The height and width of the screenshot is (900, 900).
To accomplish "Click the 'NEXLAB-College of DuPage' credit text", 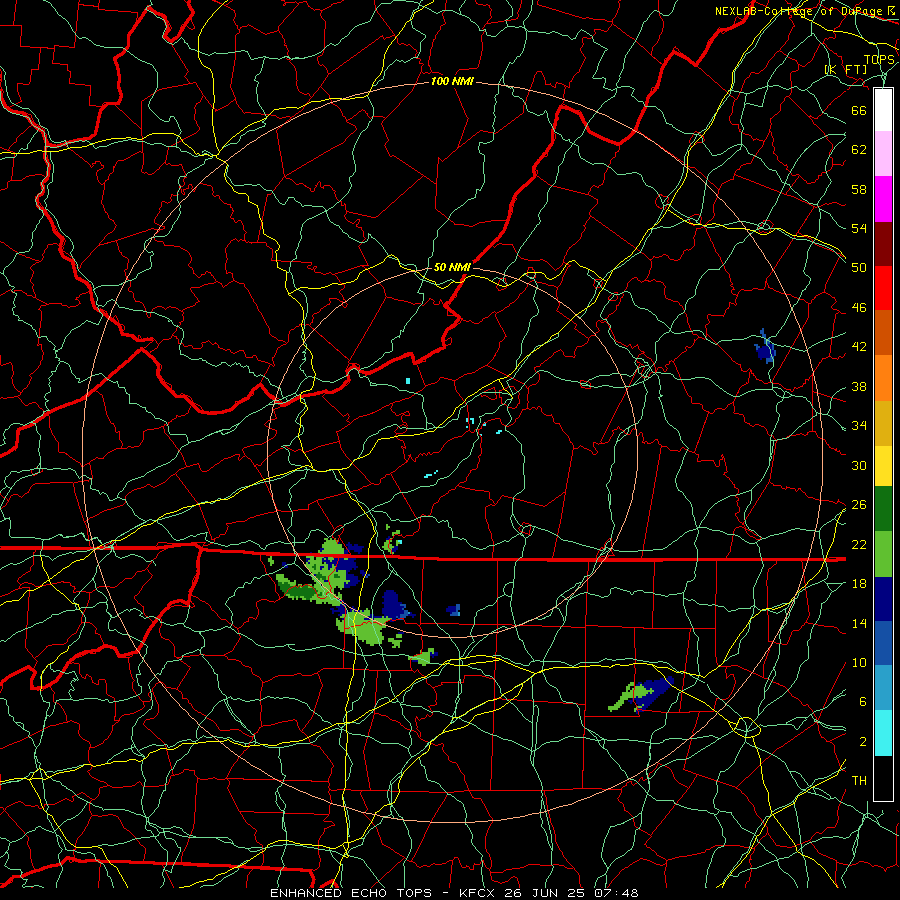I will coord(800,11).
